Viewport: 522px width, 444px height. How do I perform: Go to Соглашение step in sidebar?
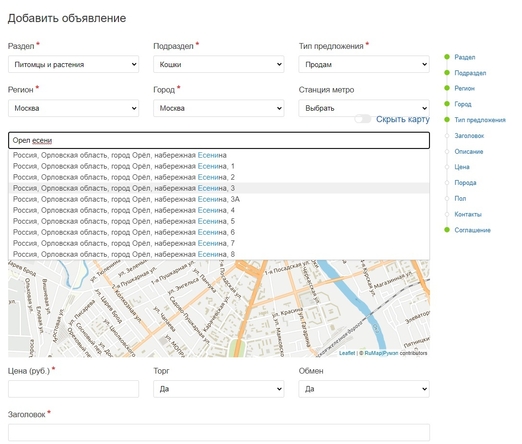point(472,230)
